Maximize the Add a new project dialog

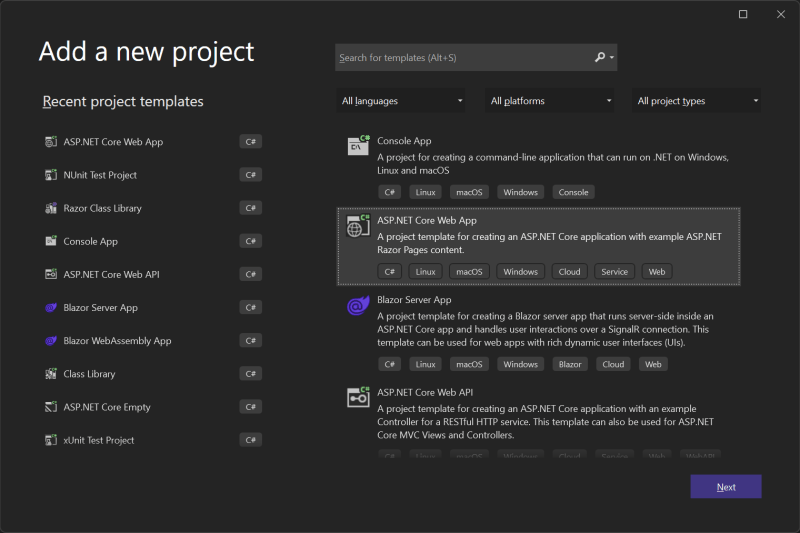pos(743,14)
